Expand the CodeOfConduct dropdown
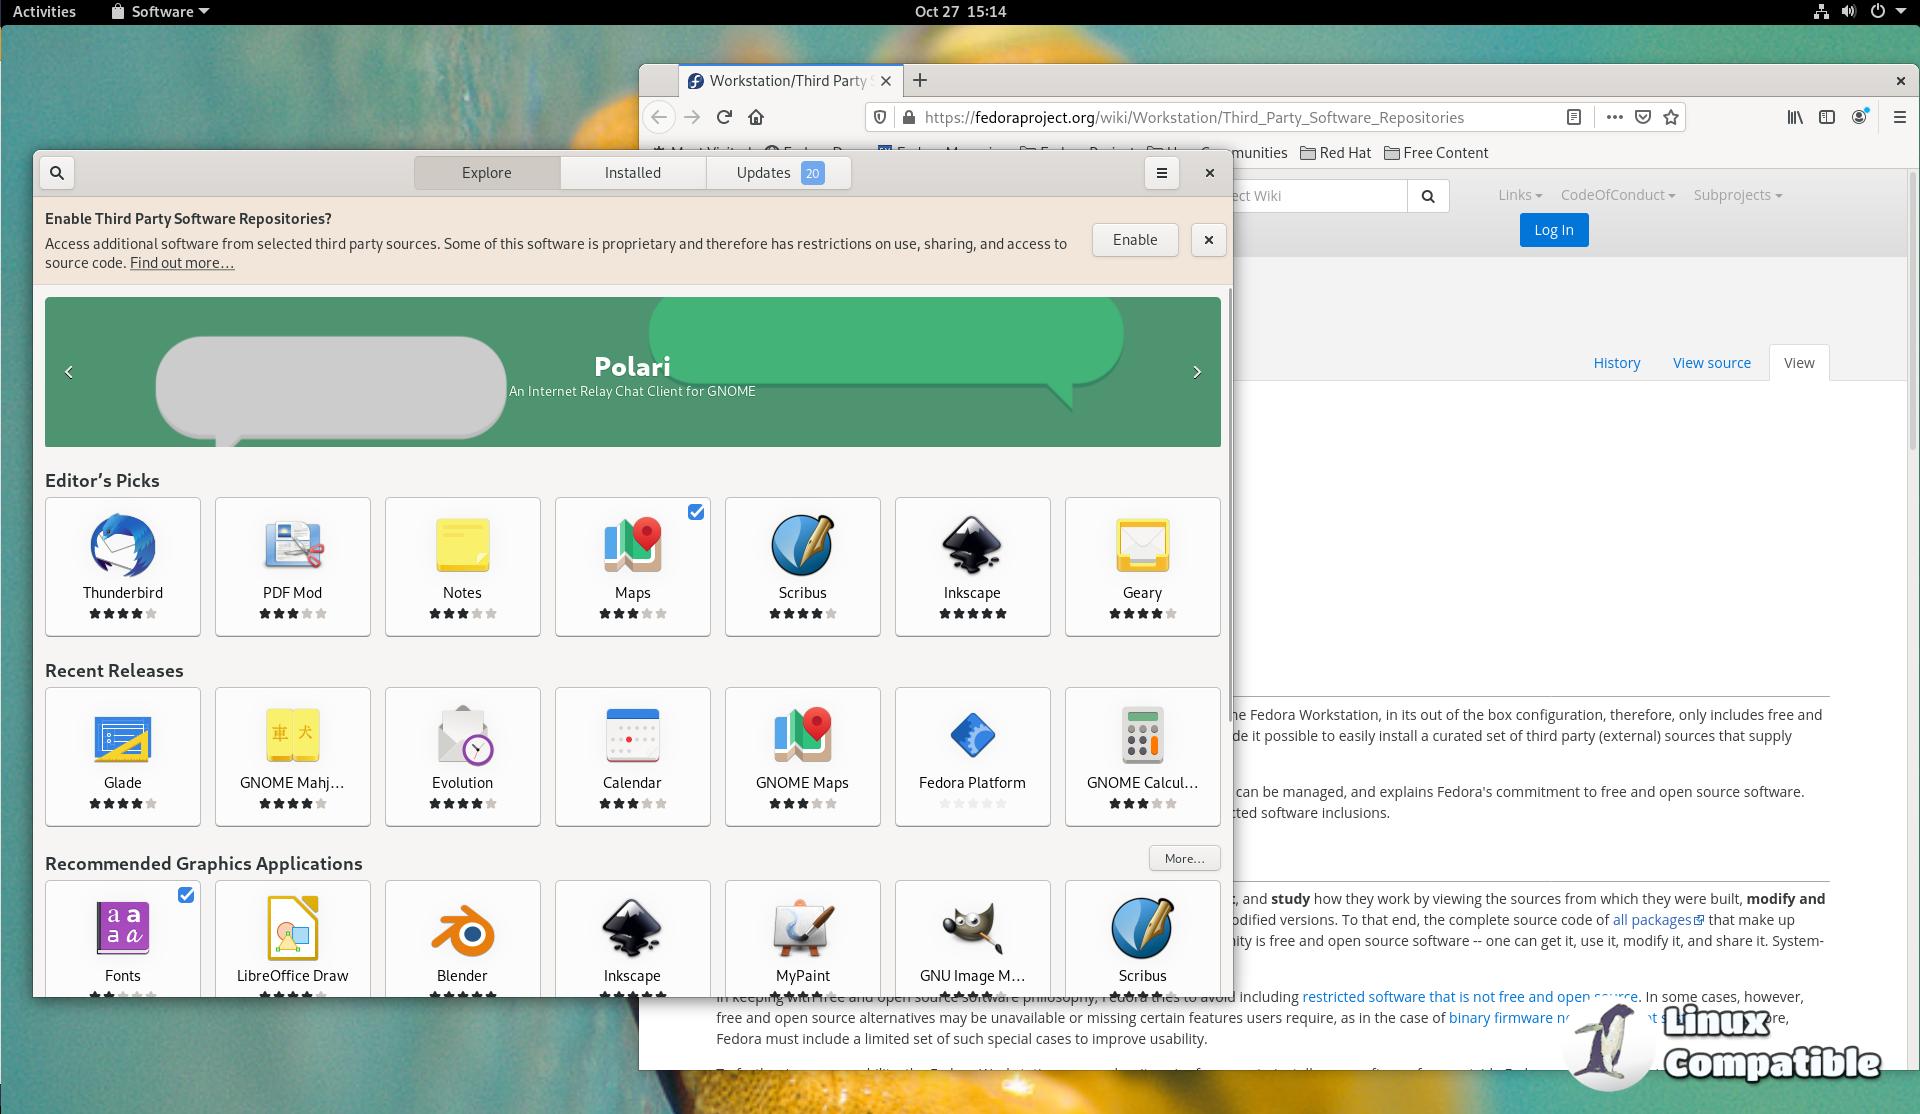 pyautogui.click(x=1617, y=195)
